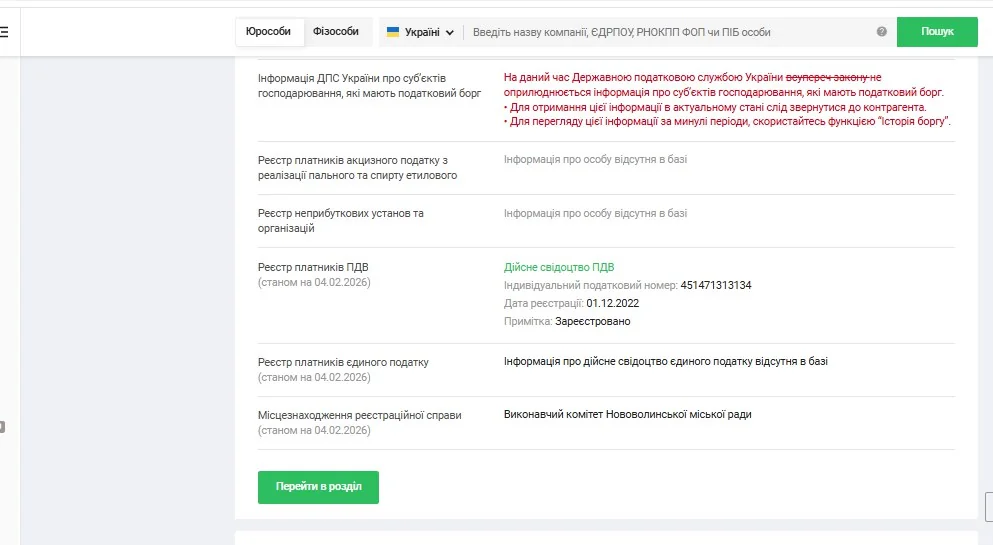Click the Реєстр платників єдиного податку label

[342, 362]
